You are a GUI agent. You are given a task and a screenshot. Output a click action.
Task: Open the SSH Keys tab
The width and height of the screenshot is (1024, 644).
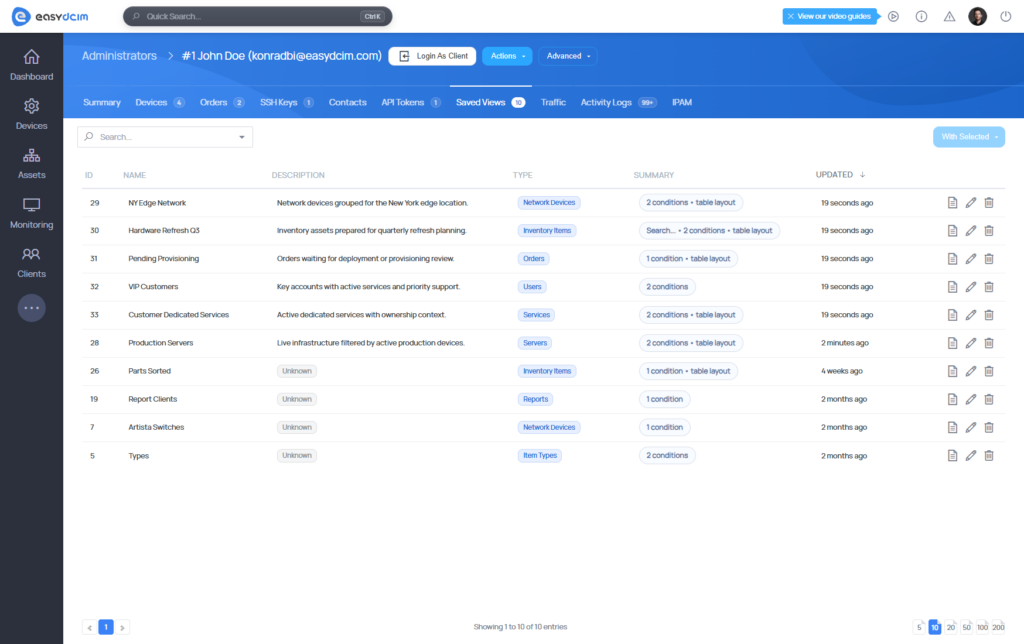coord(287,103)
